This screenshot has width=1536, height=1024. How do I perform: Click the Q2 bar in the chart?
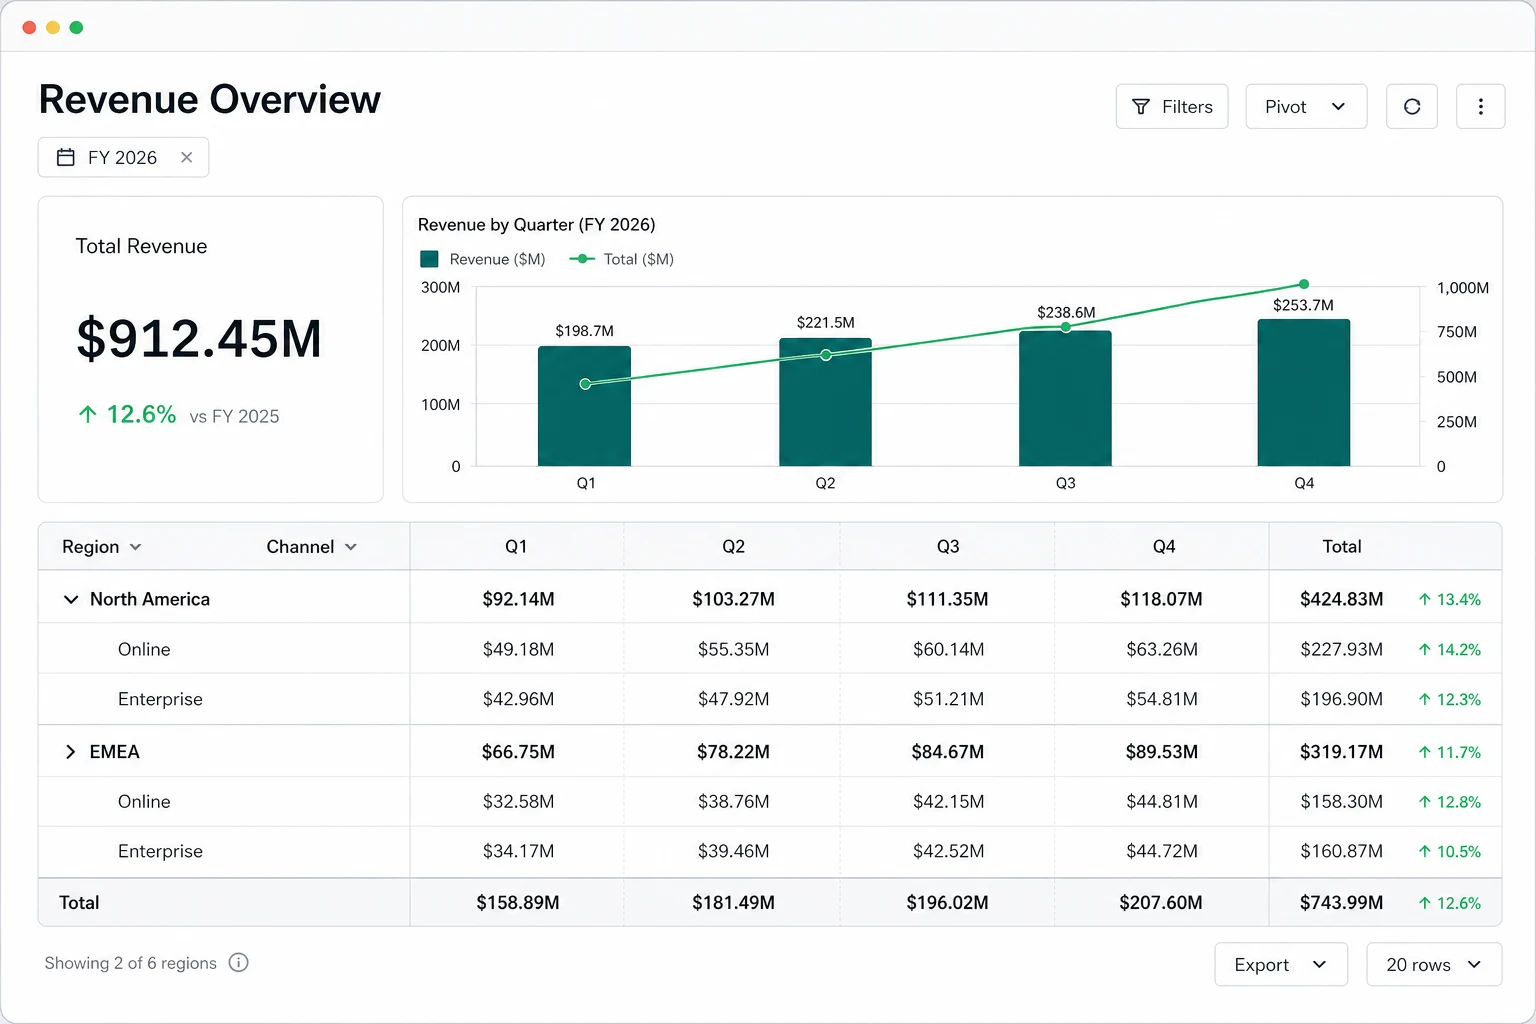point(825,402)
